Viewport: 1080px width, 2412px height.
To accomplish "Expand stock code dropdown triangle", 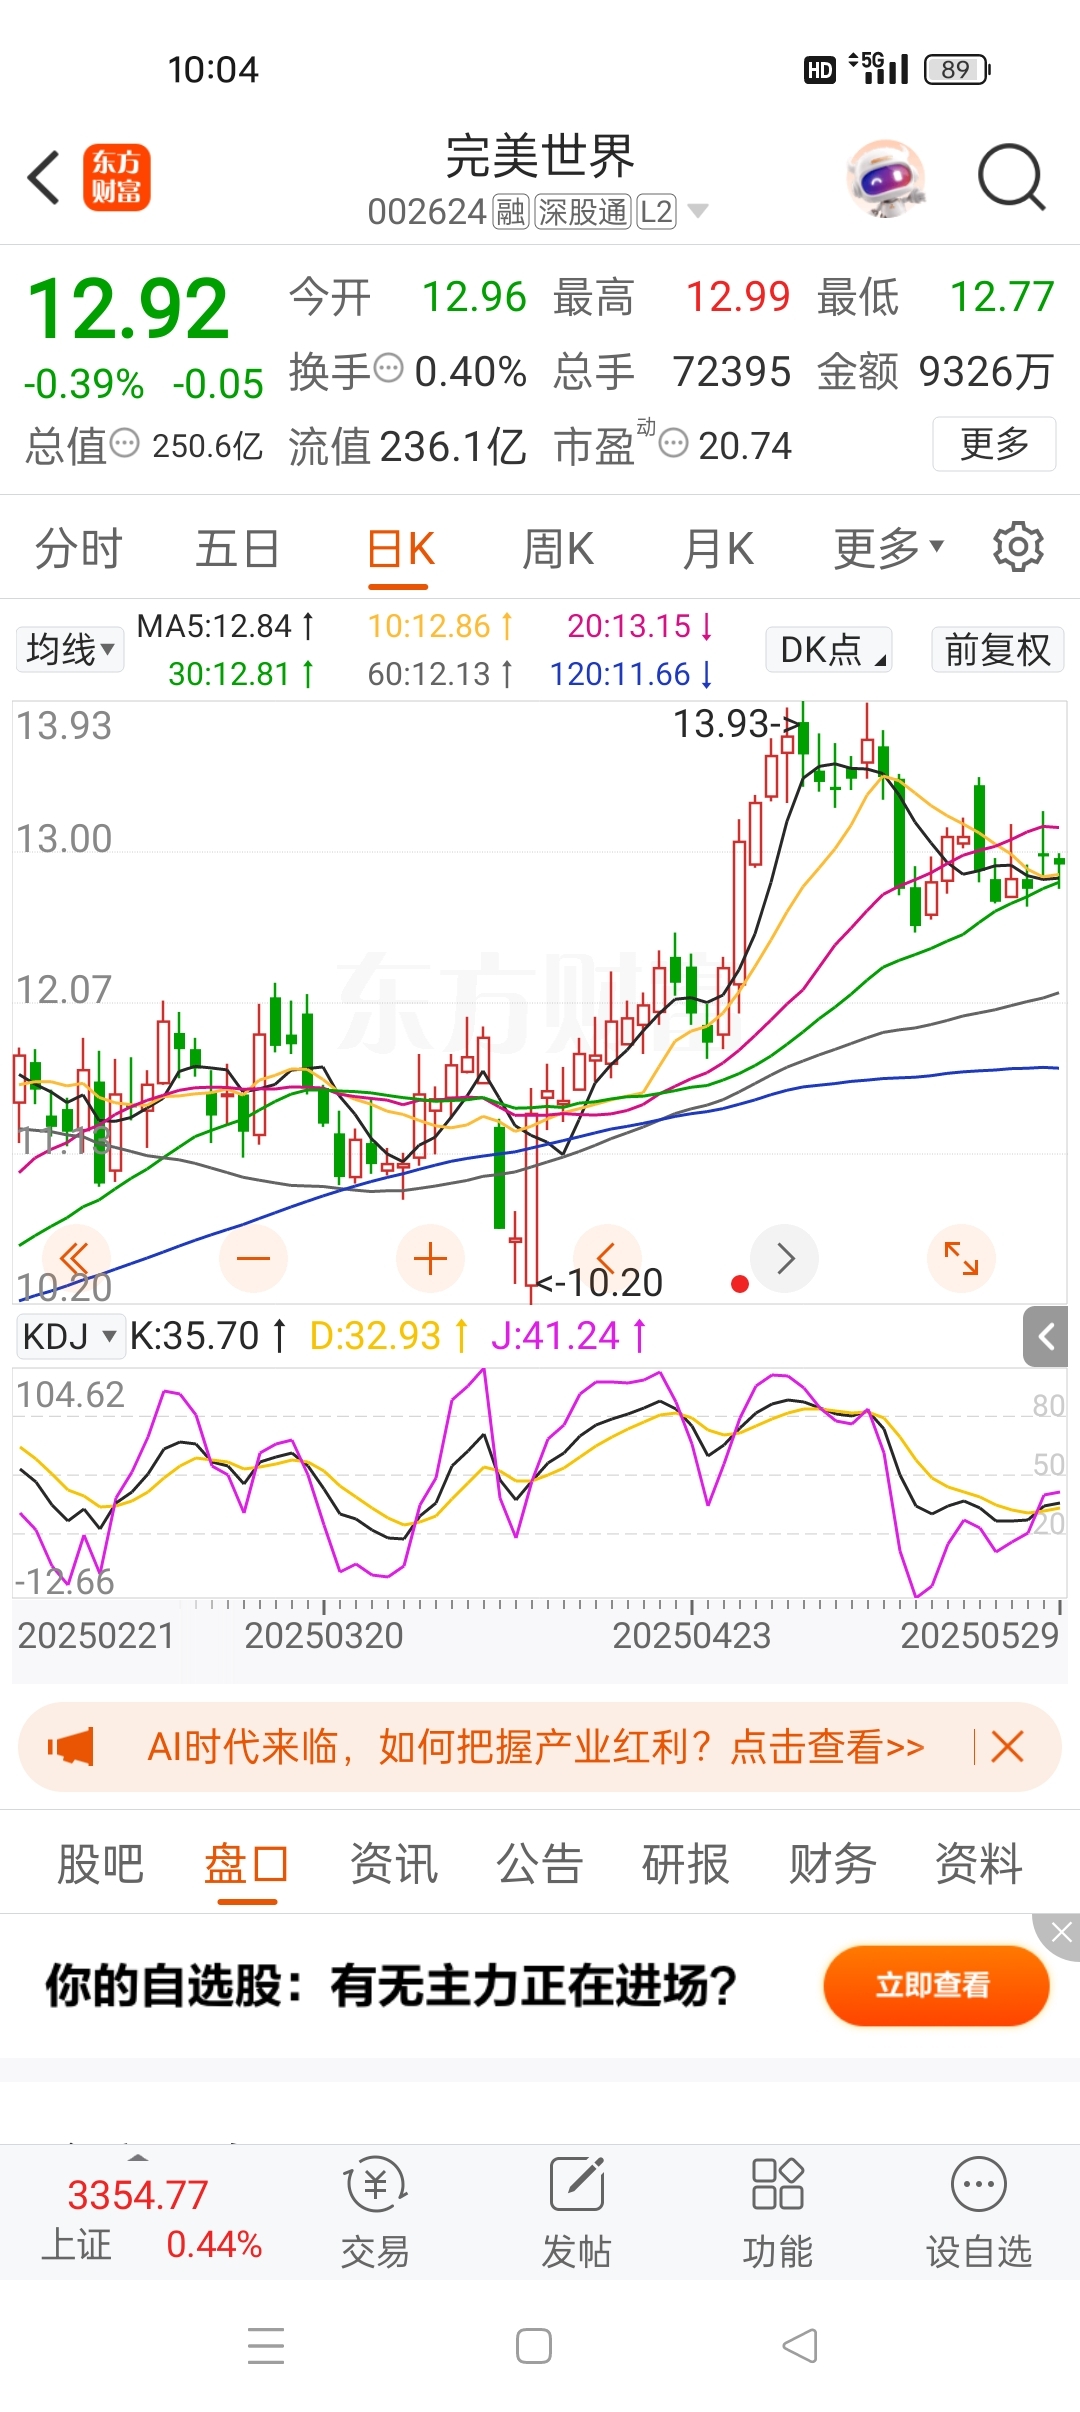I will [x=698, y=211].
